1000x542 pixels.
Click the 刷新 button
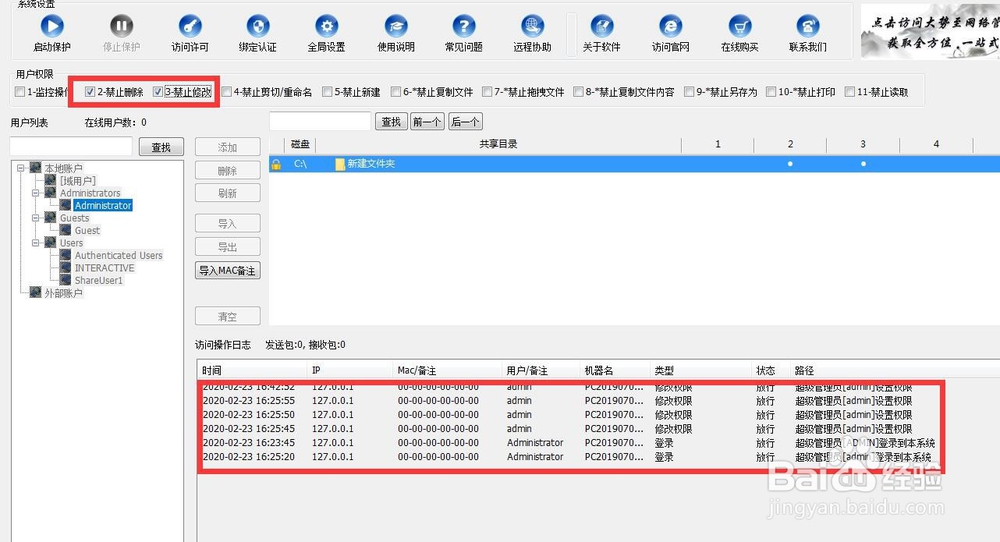click(x=228, y=193)
